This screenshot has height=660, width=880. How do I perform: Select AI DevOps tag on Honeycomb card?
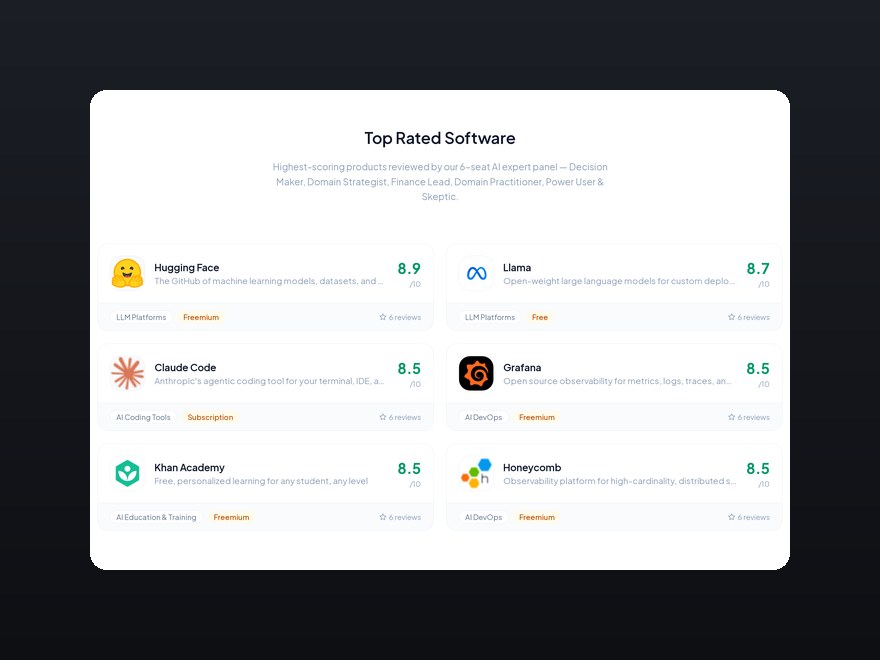[483, 517]
